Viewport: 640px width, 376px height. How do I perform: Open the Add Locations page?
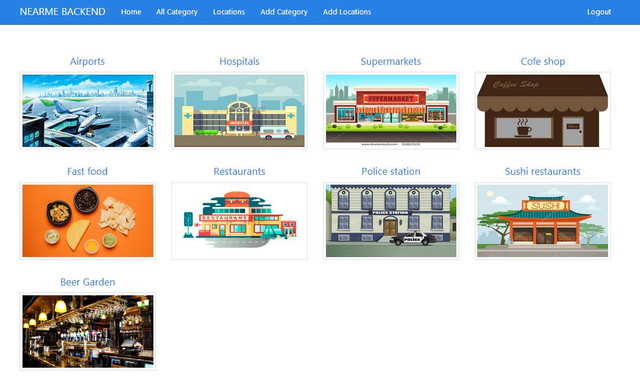click(347, 12)
